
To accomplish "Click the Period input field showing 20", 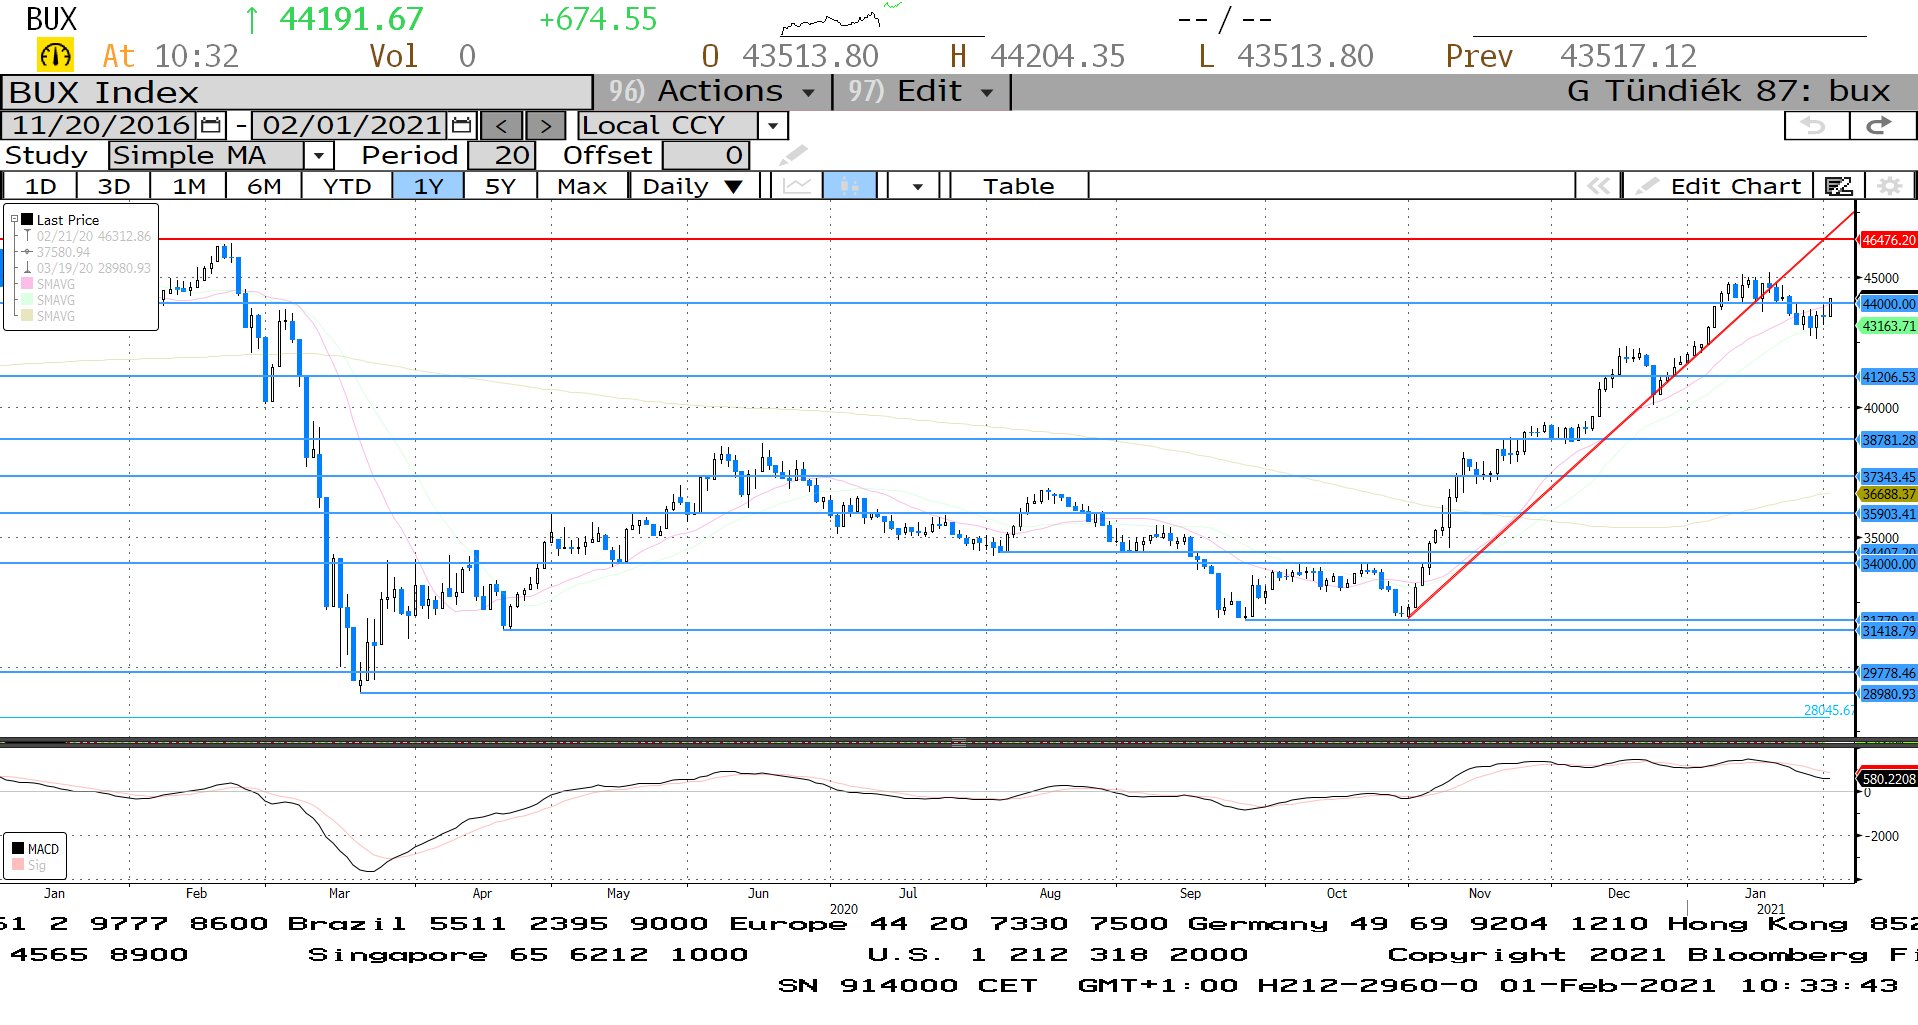I will (502, 155).
